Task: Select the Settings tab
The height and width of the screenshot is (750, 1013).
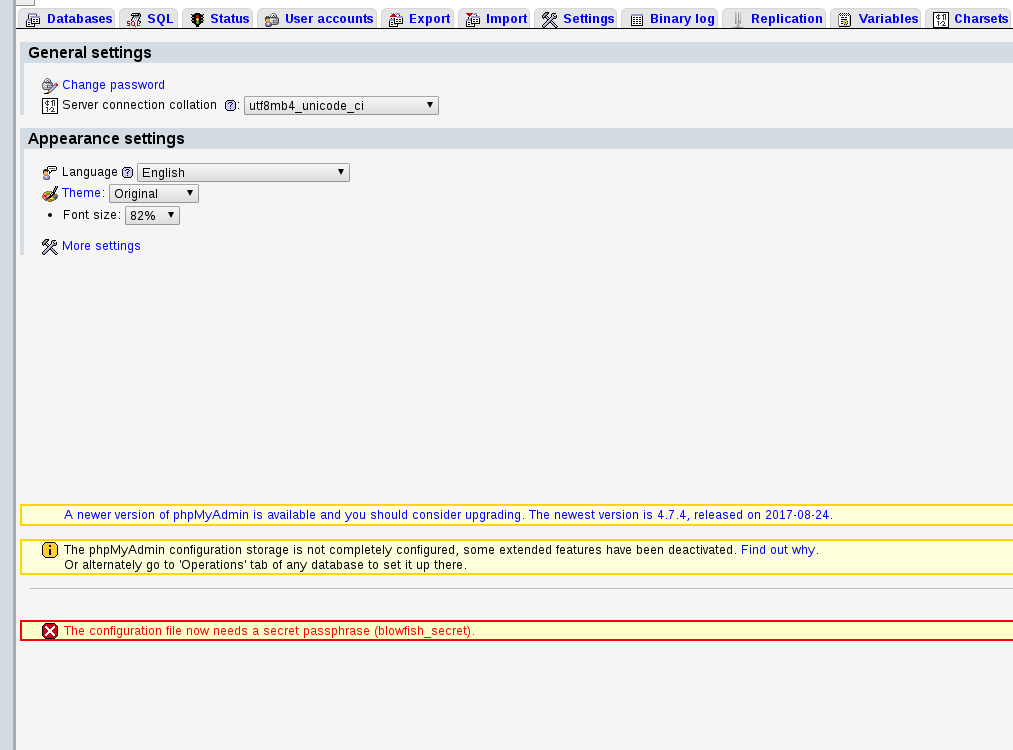Action: click(576, 19)
